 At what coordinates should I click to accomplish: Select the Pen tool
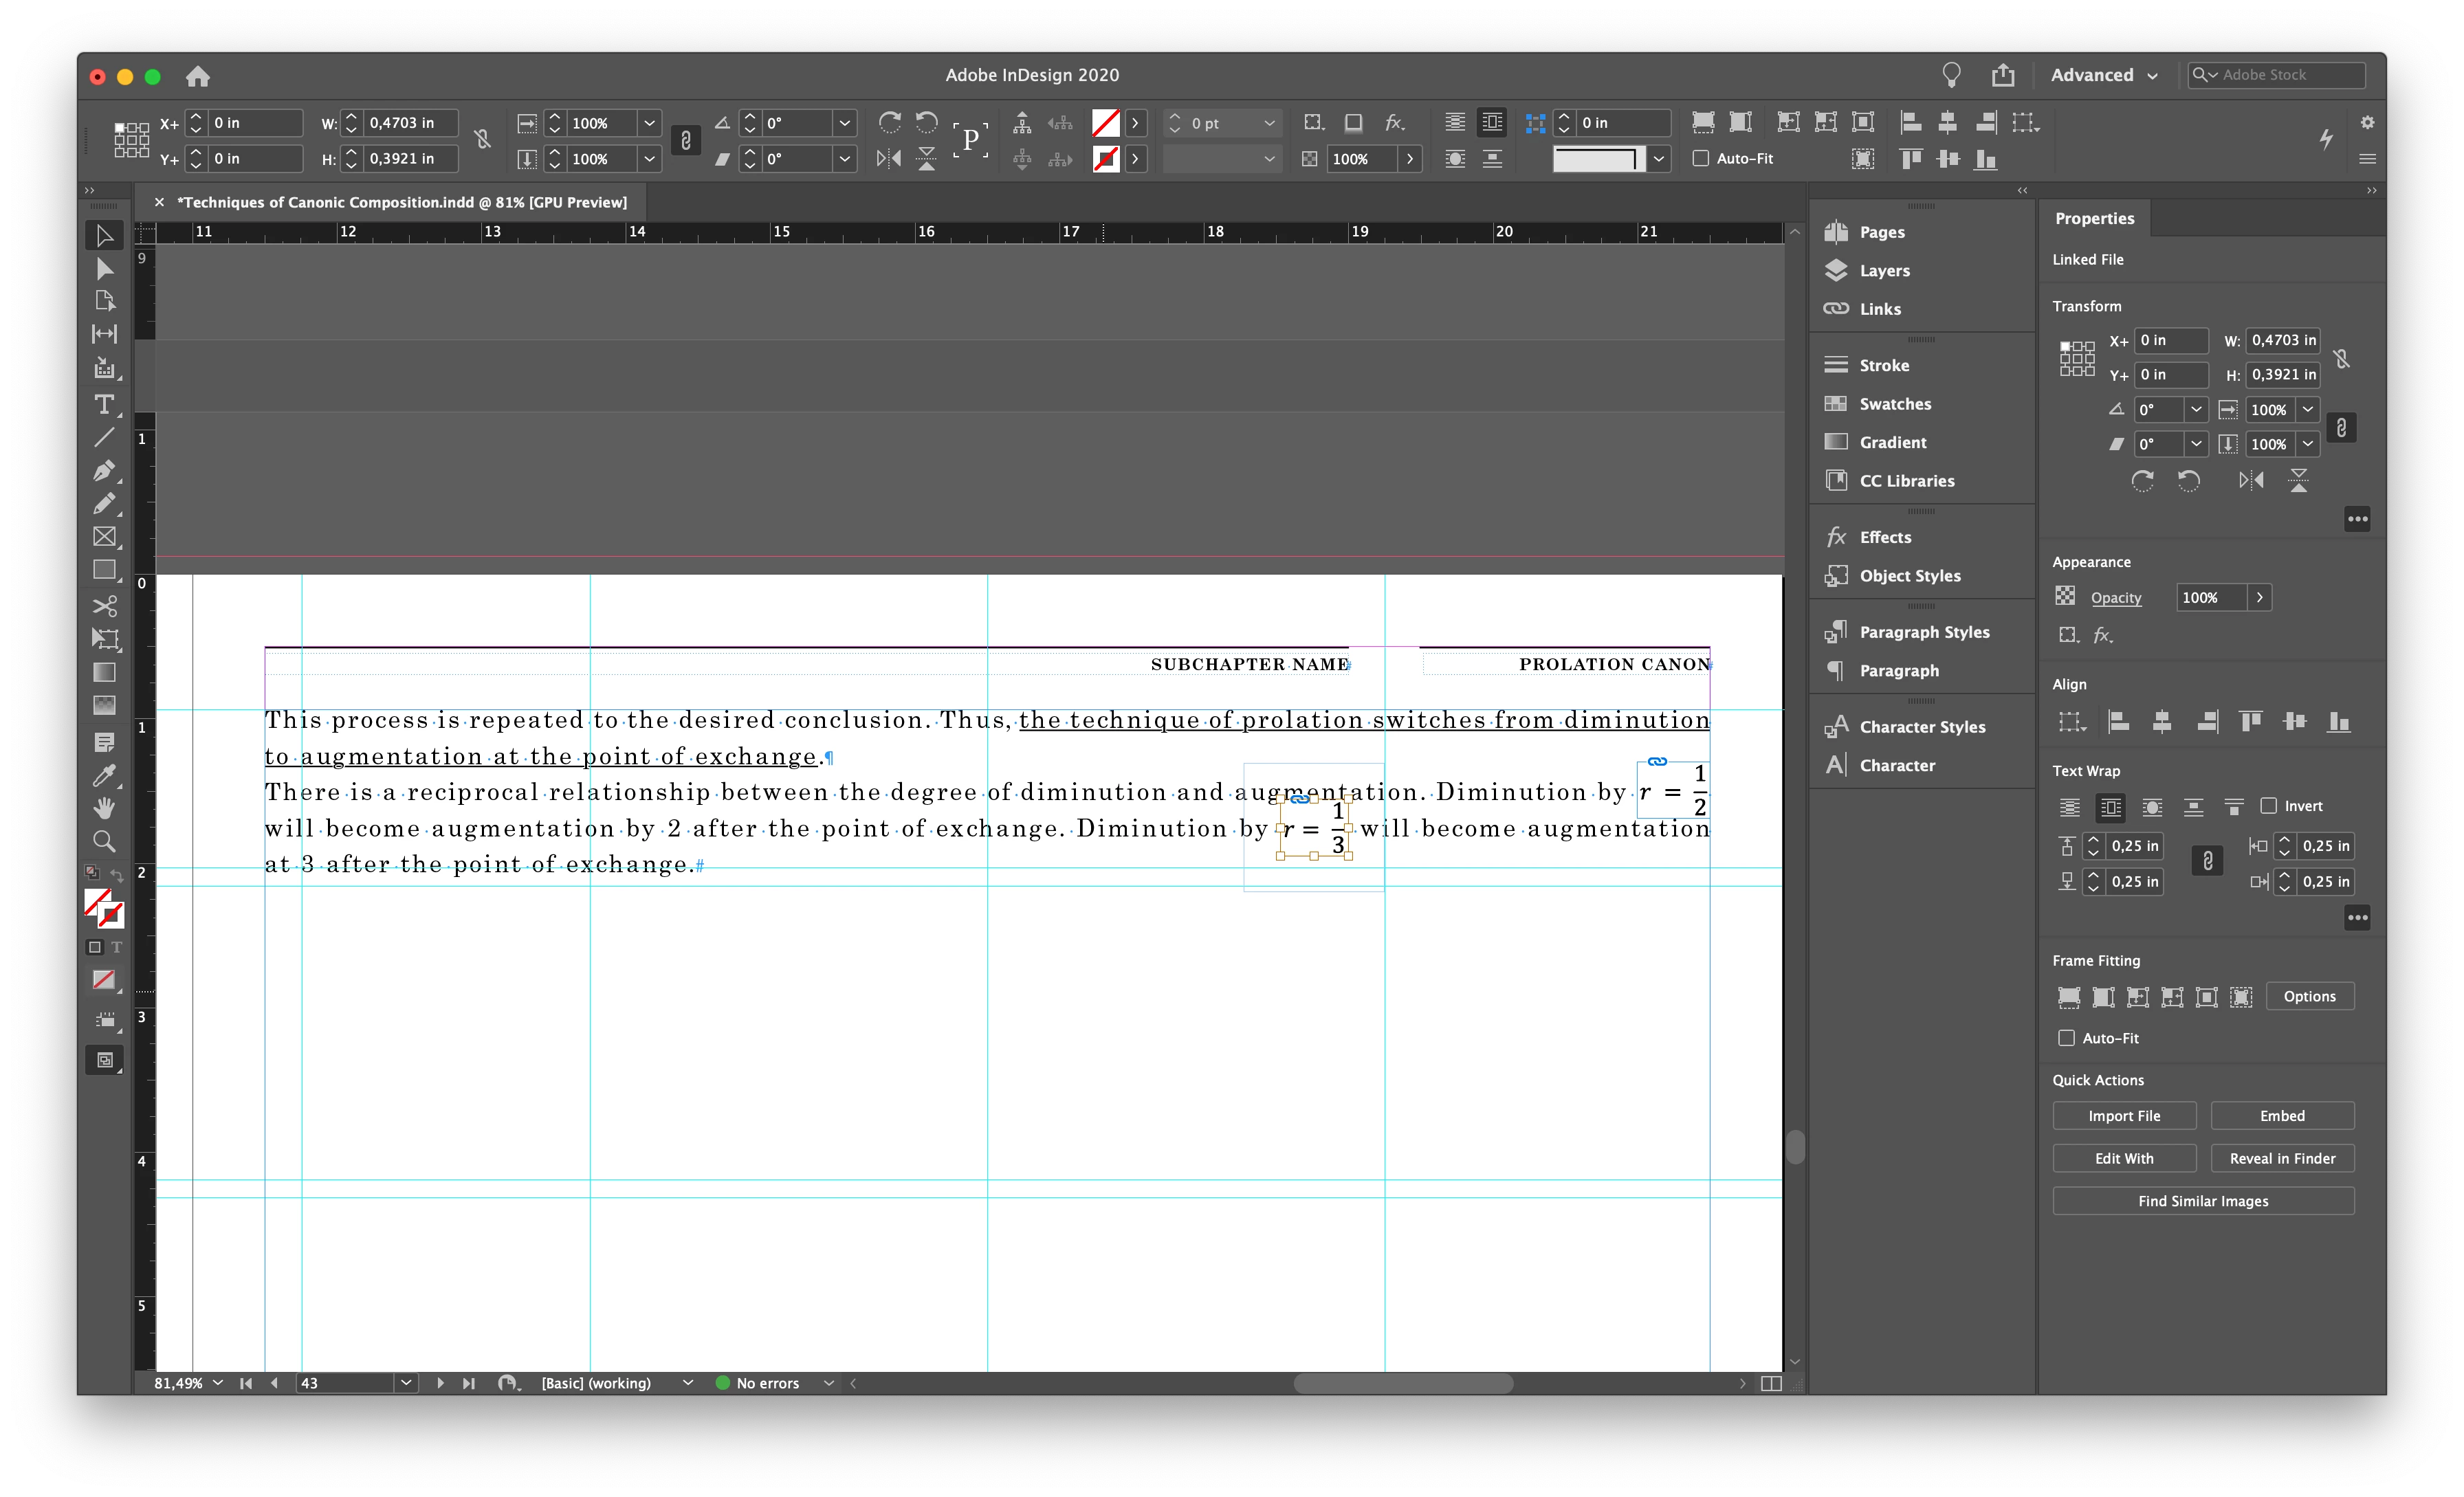tap(103, 470)
